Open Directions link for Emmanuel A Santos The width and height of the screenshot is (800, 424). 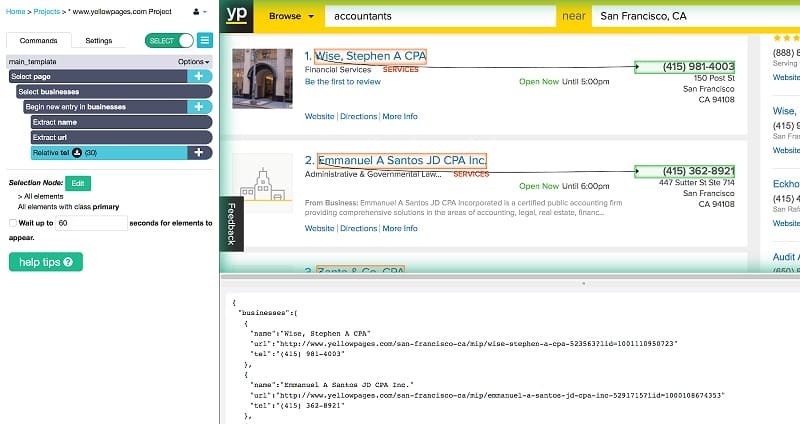[x=359, y=229]
